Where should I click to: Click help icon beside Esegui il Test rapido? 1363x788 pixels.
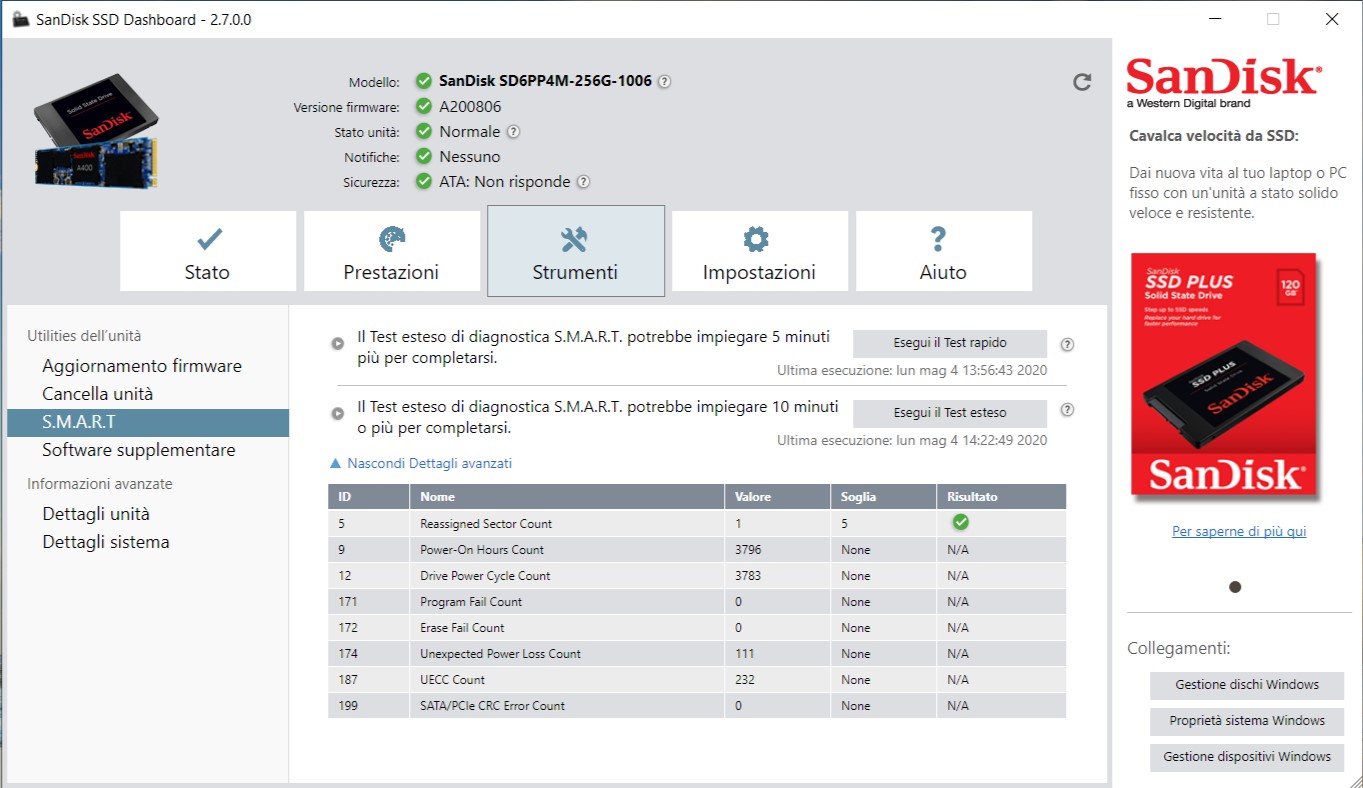[x=1067, y=345]
